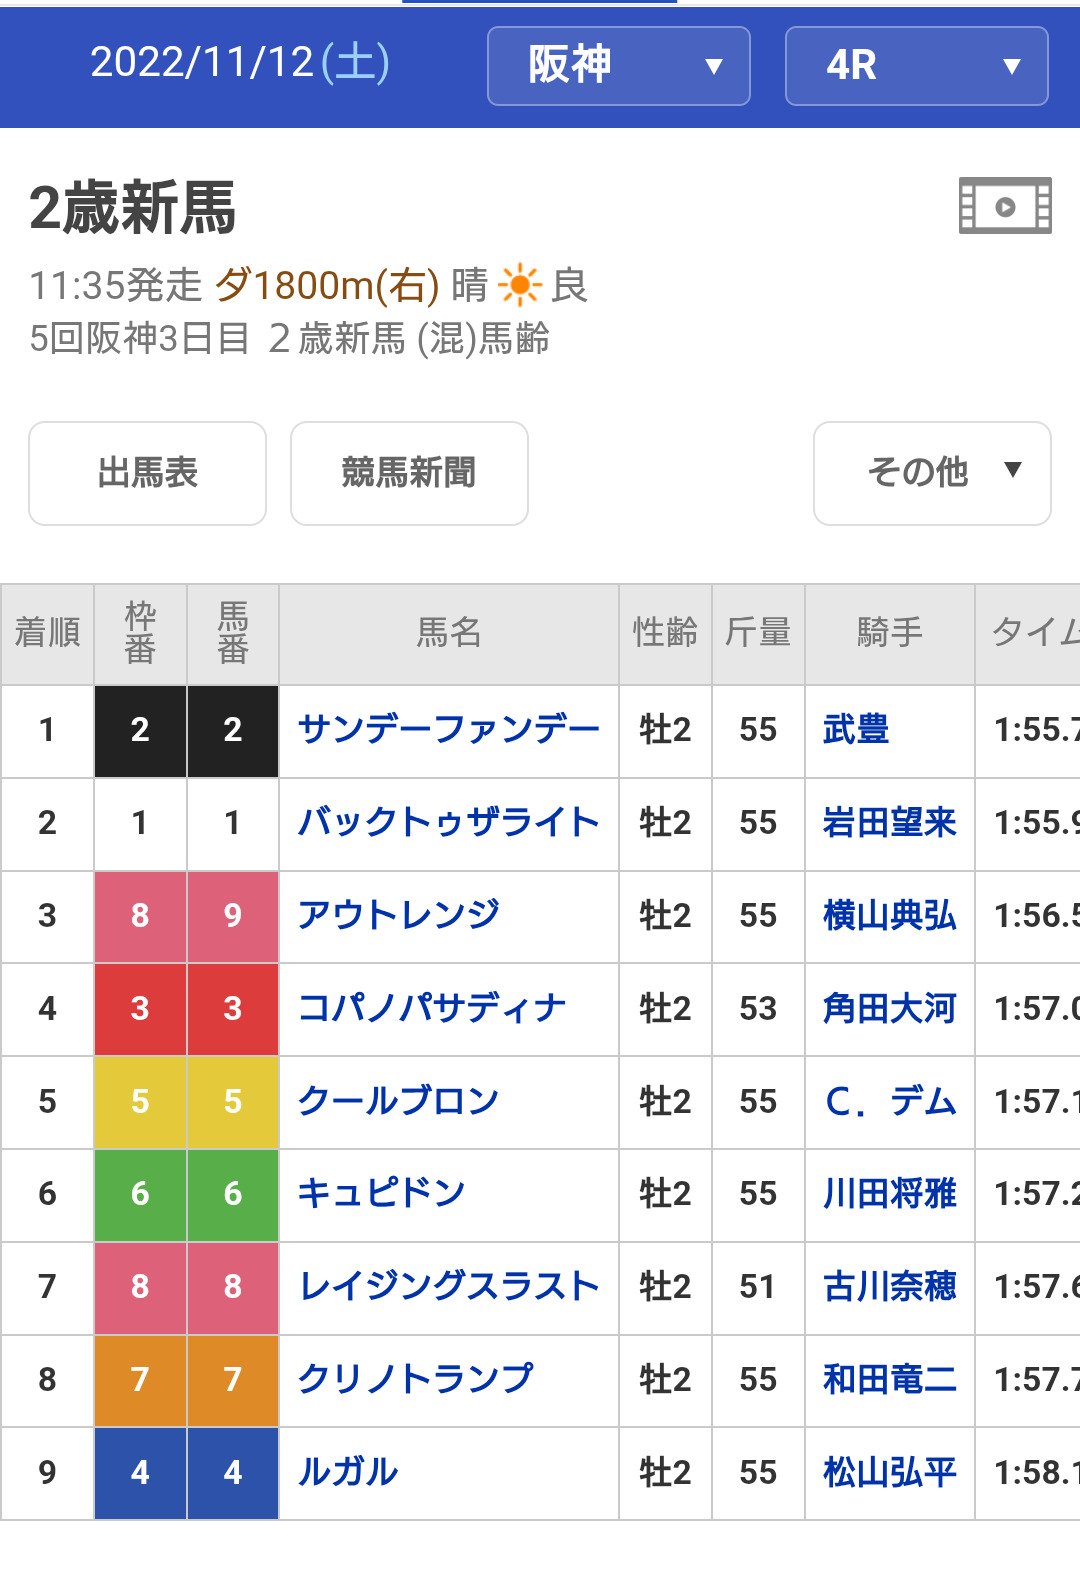
Task: View jockey 古川奈穂 profile
Action: click(889, 1287)
